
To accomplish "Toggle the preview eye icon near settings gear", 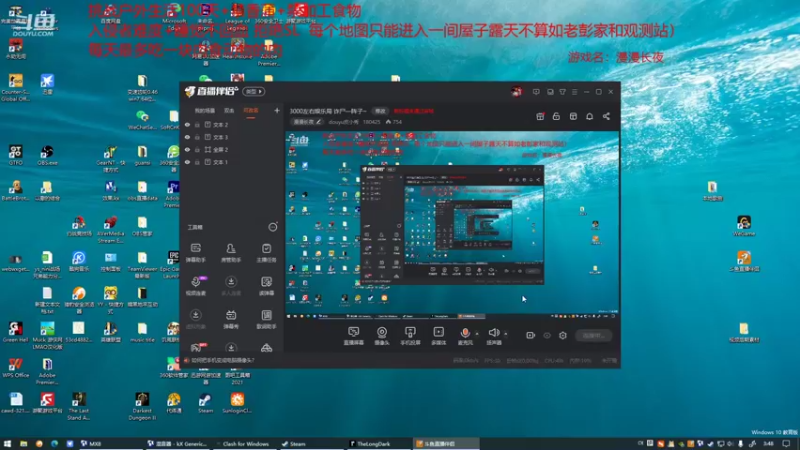I will (x=547, y=335).
